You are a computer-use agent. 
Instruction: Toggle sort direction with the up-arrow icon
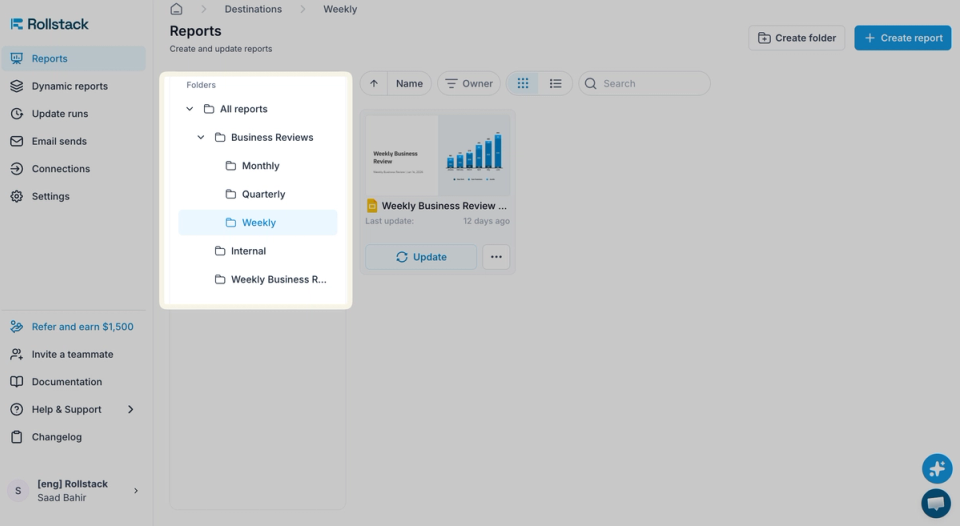click(x=373, y=83)
